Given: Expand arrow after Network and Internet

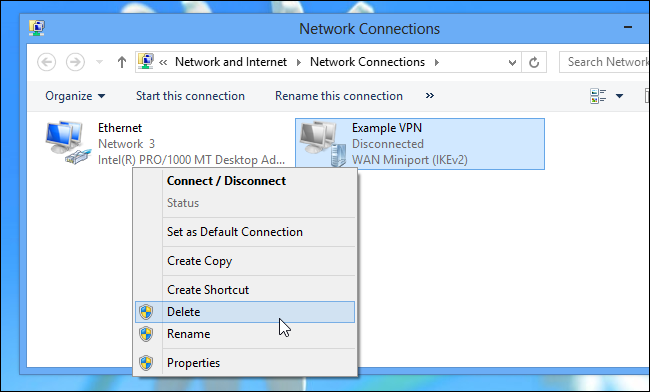Looking at the screenshot, I should pos(298,63).
